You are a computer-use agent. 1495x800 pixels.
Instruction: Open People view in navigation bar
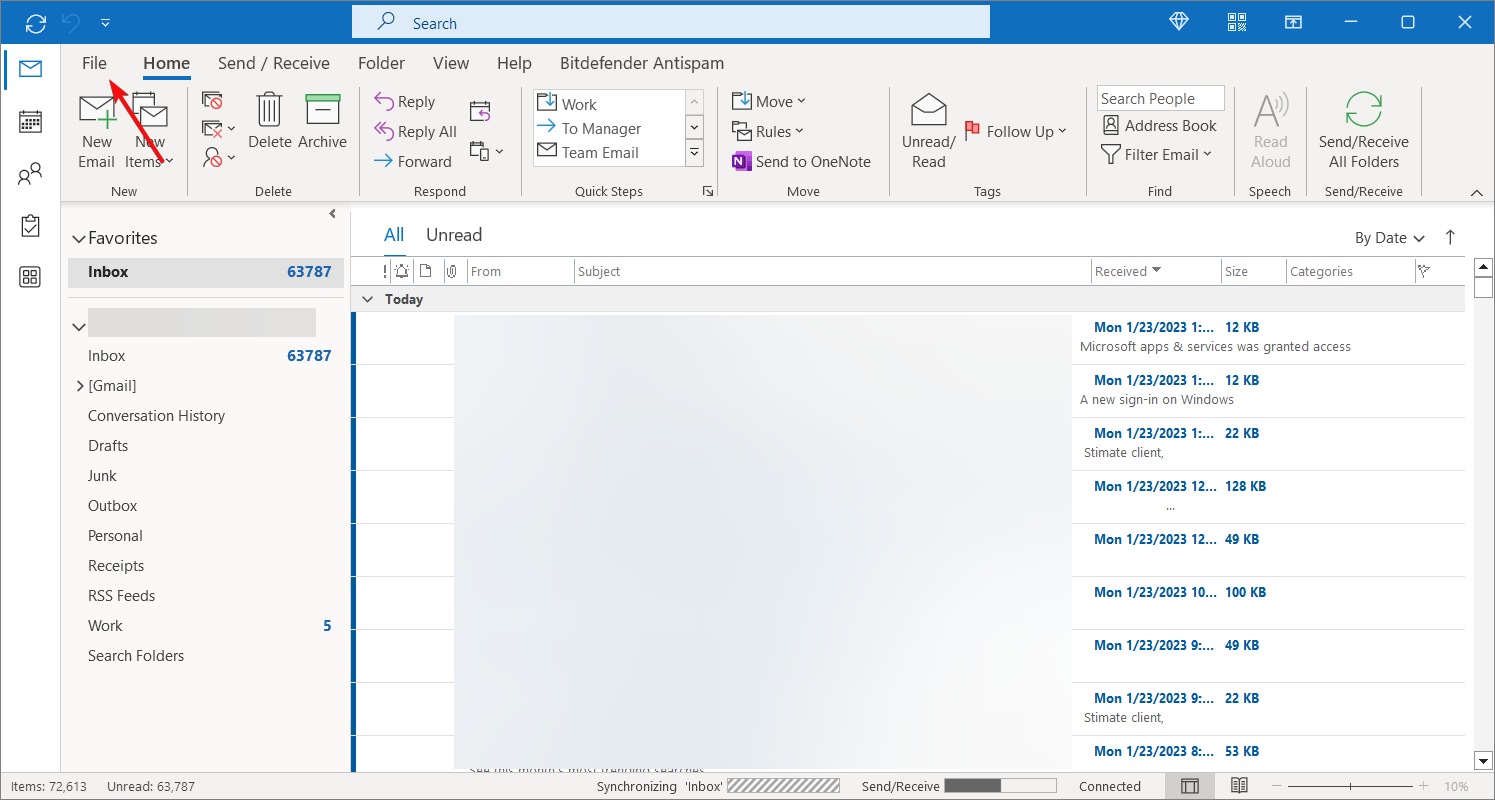tap(30, 174)
